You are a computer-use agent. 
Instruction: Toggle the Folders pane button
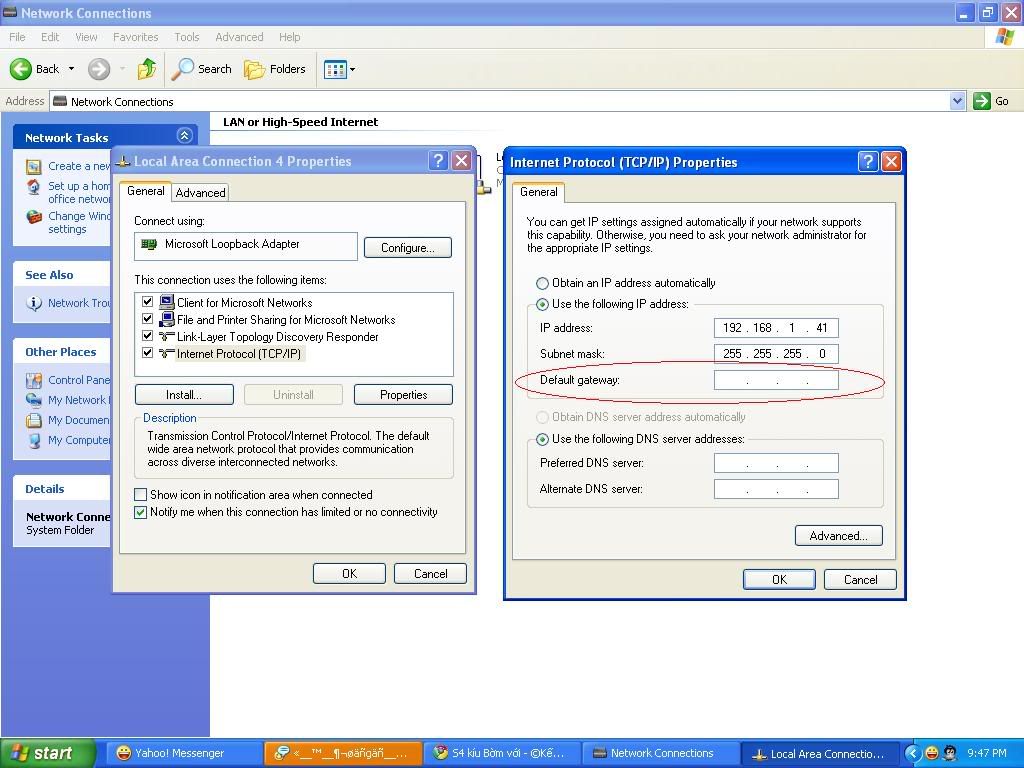pyautogui.click(x=275, y=69)
